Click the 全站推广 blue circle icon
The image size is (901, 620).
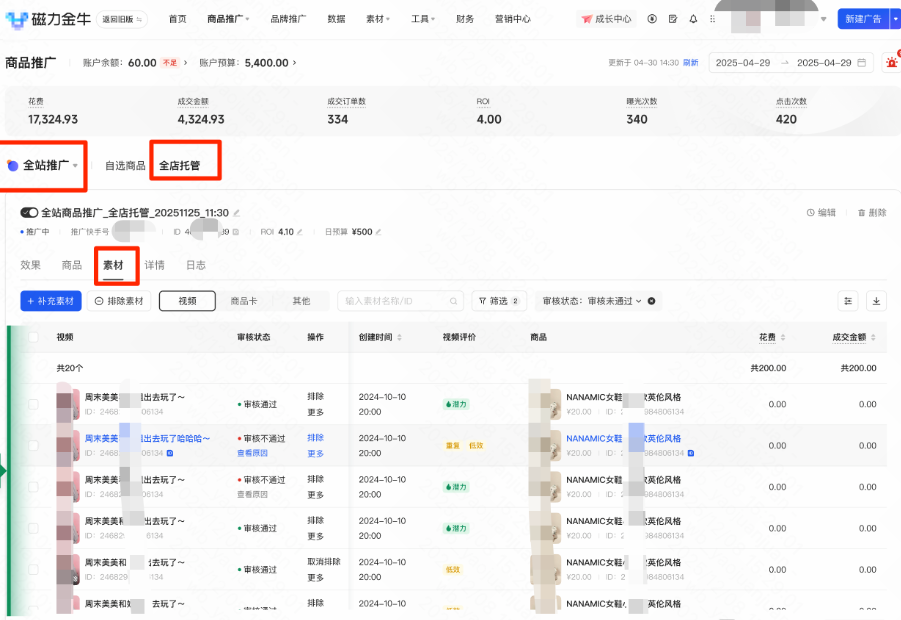(13, 165)
